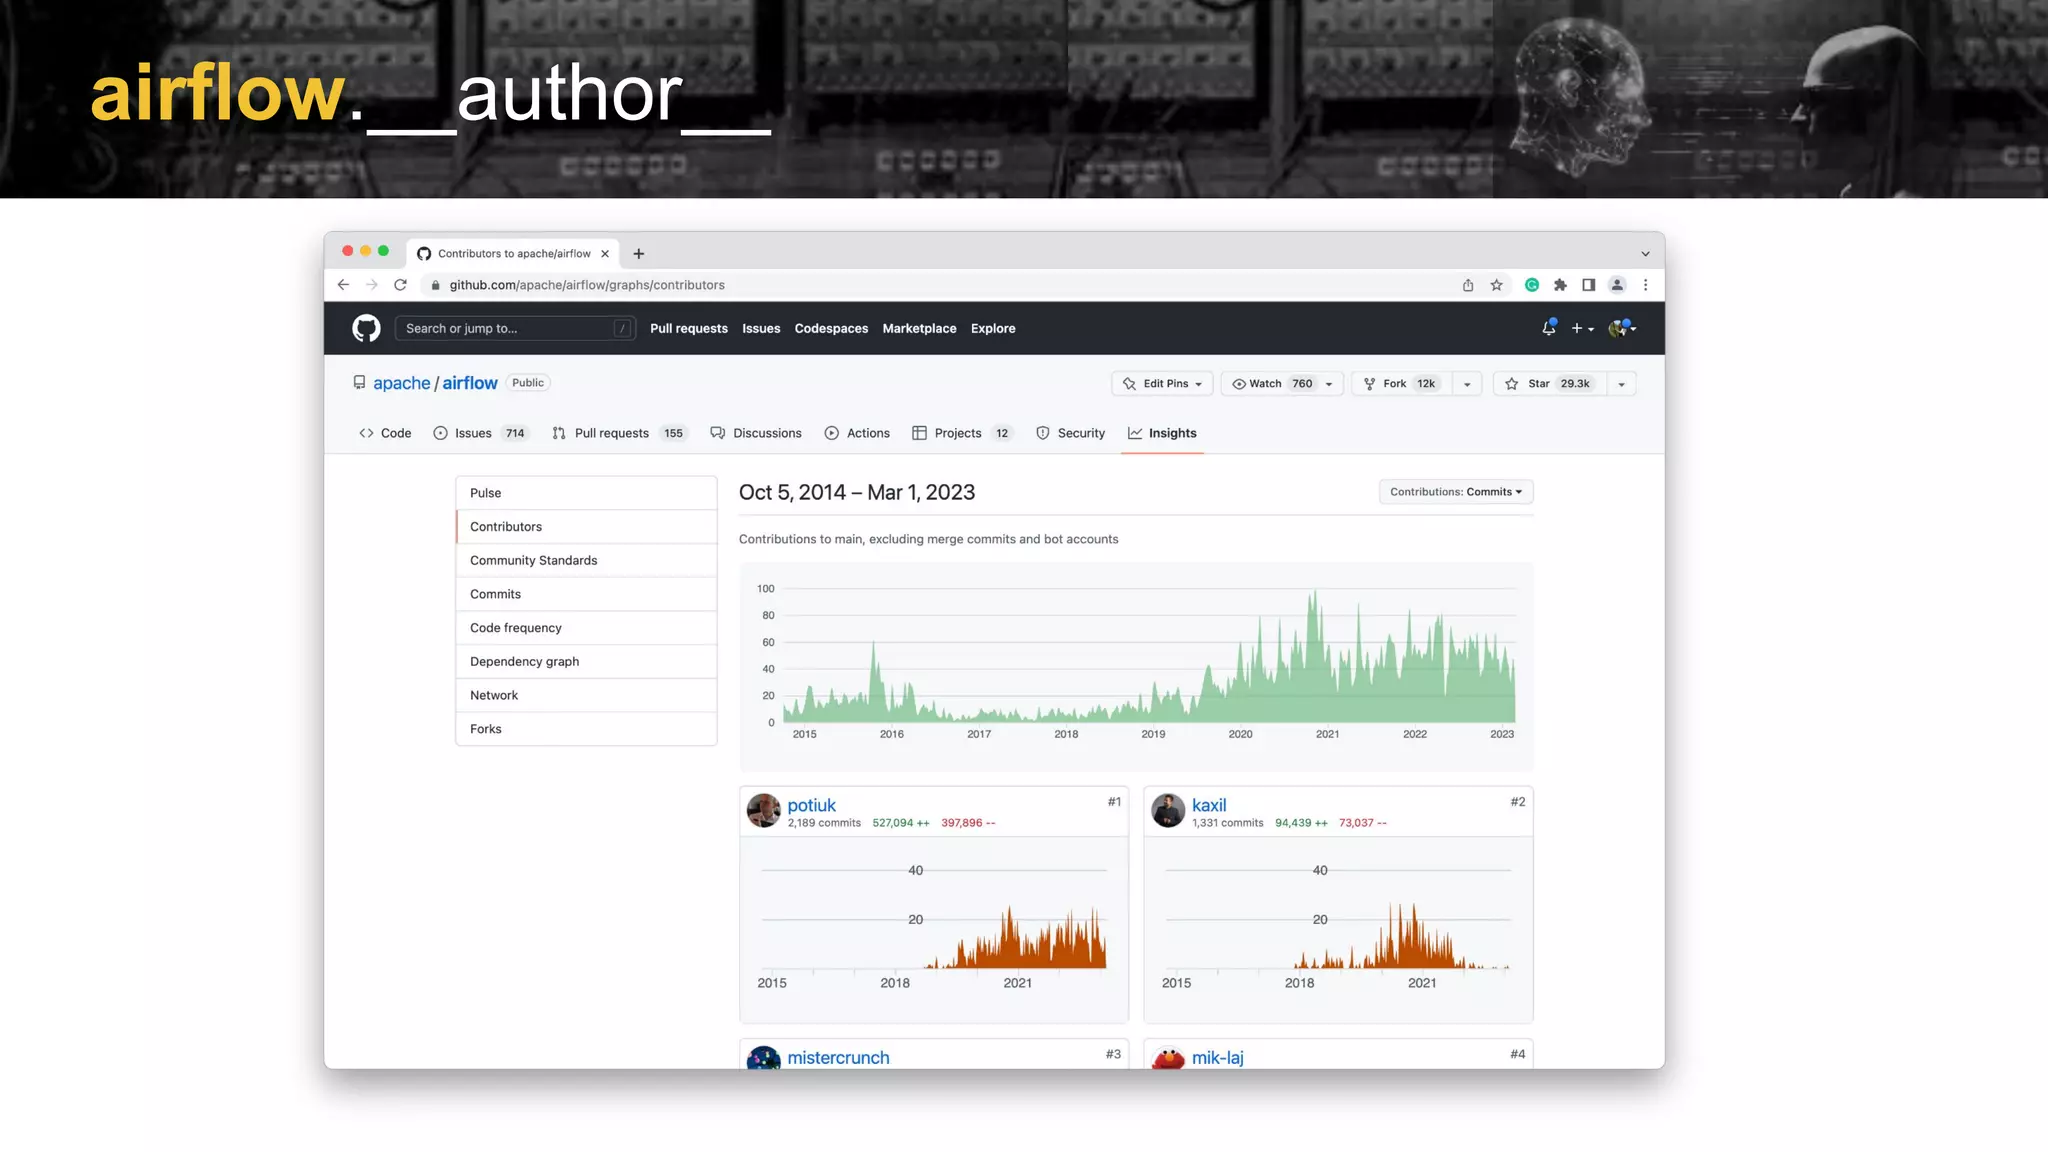This screenshot has width=2048, height=1152.
Task: Click the browser reload icon
Action: coord(400,285)
